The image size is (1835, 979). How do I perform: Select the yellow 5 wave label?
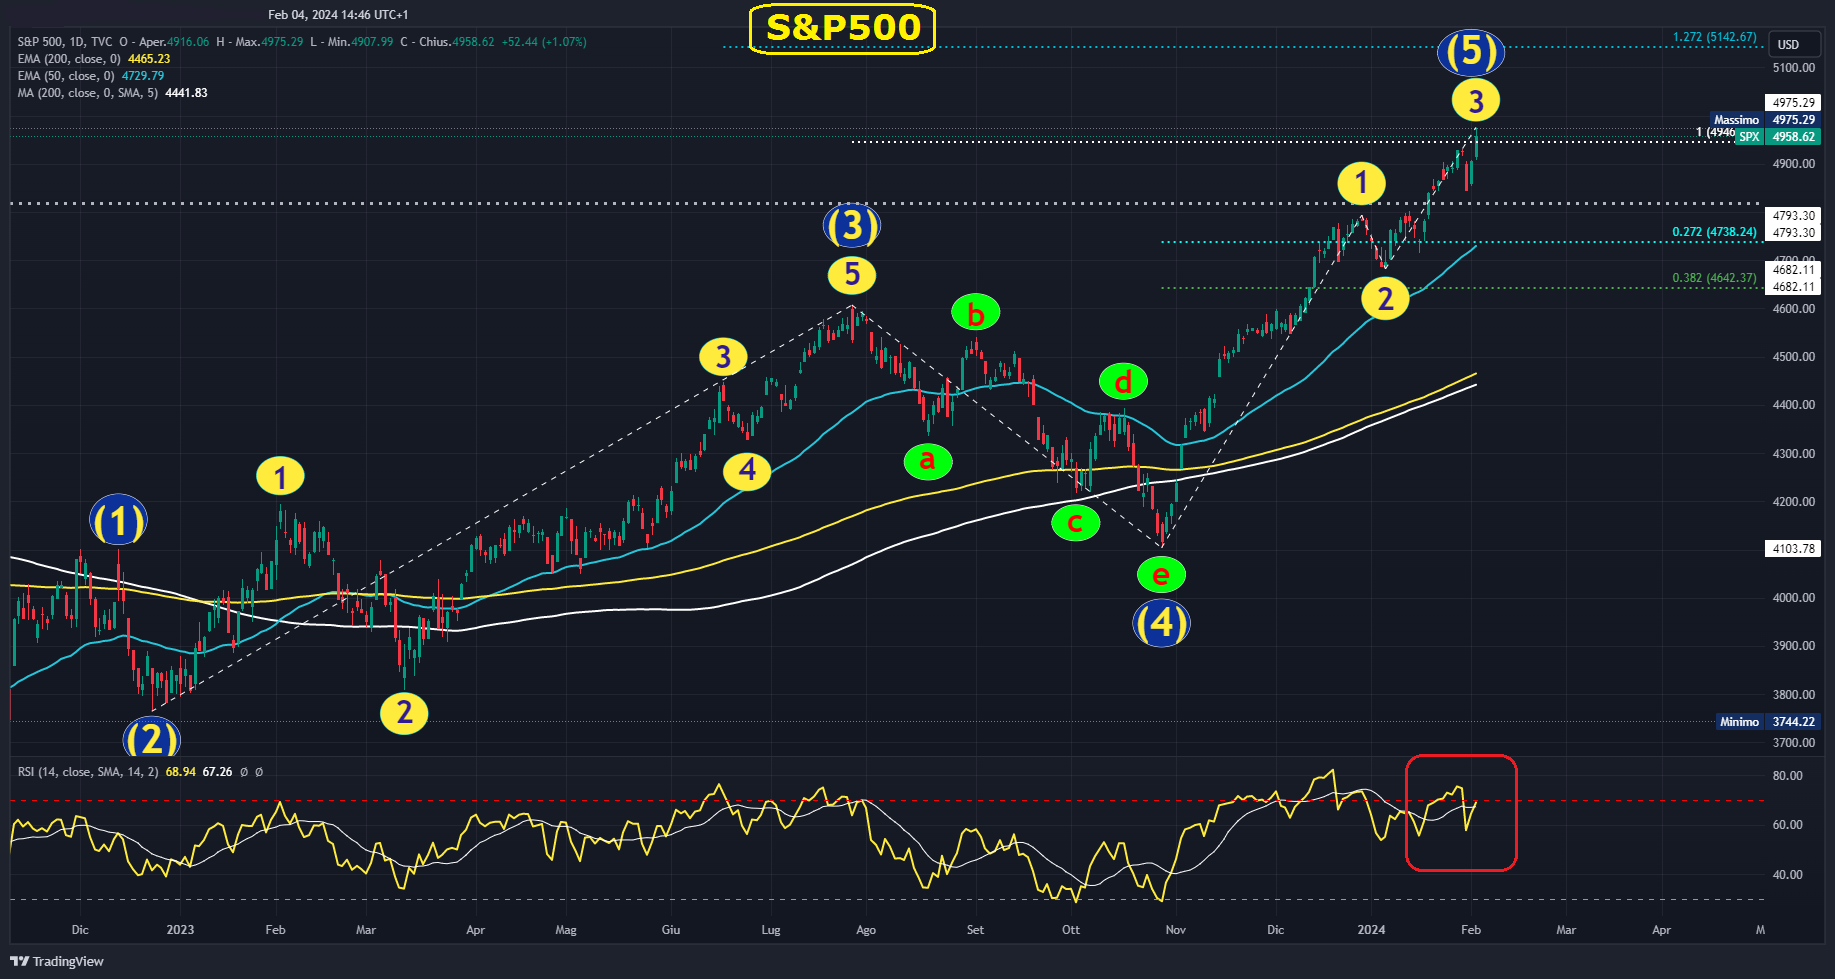pos(852,274)
